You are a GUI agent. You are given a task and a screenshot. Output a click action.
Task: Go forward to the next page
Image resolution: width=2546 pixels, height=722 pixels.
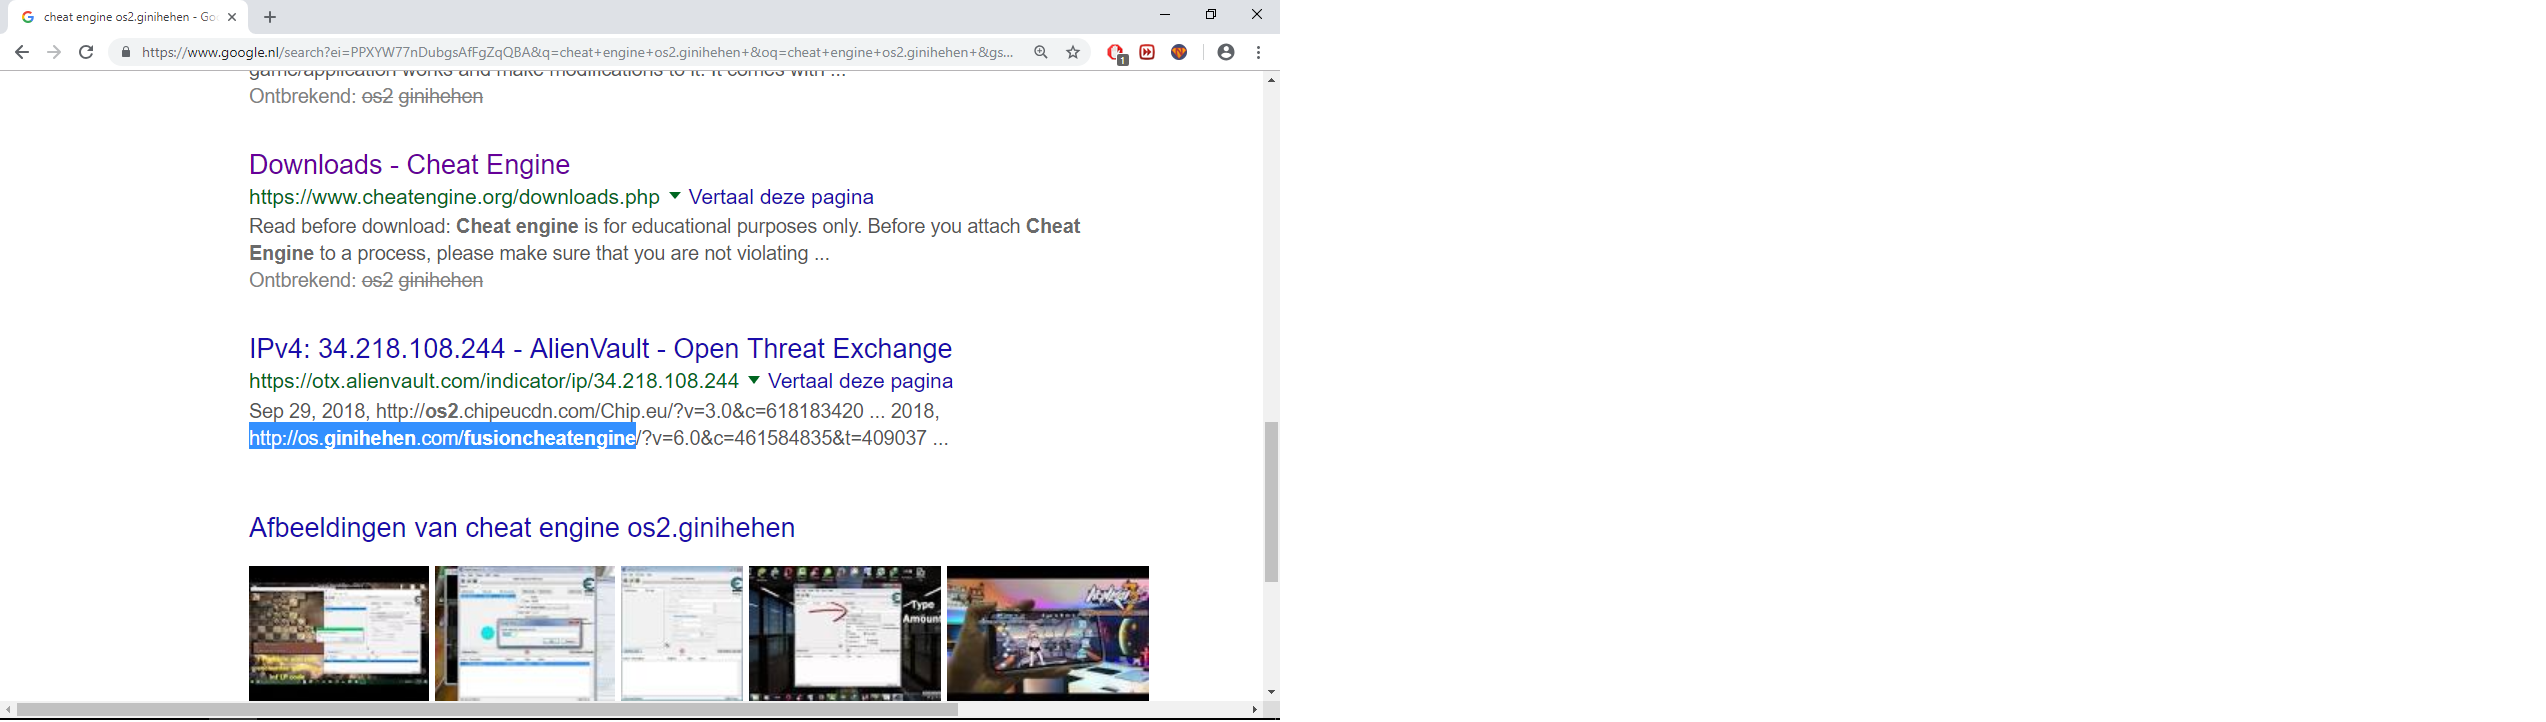click(x=54, y=52)
